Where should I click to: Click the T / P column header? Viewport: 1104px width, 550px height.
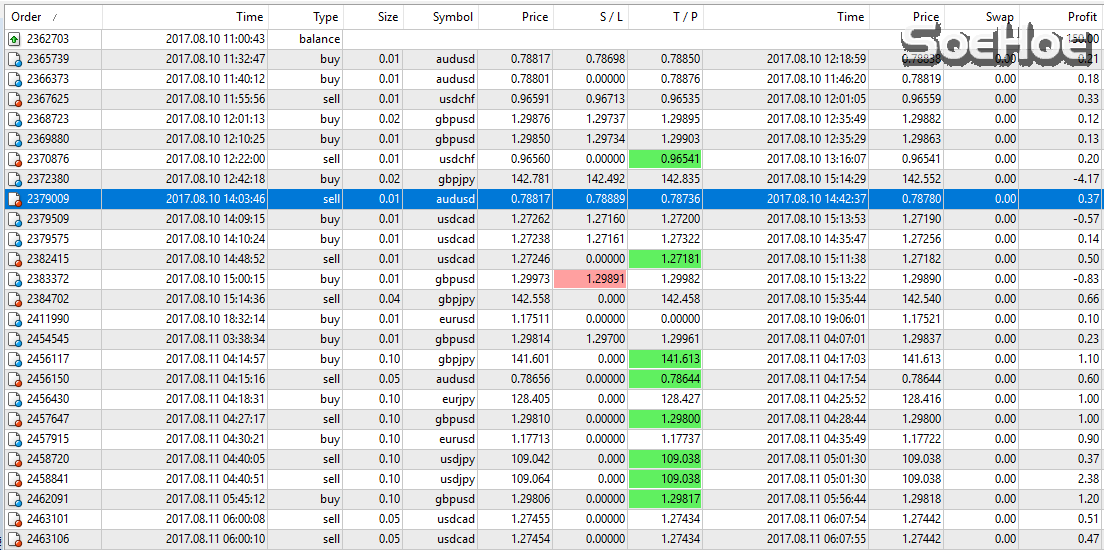click(686, 17)
